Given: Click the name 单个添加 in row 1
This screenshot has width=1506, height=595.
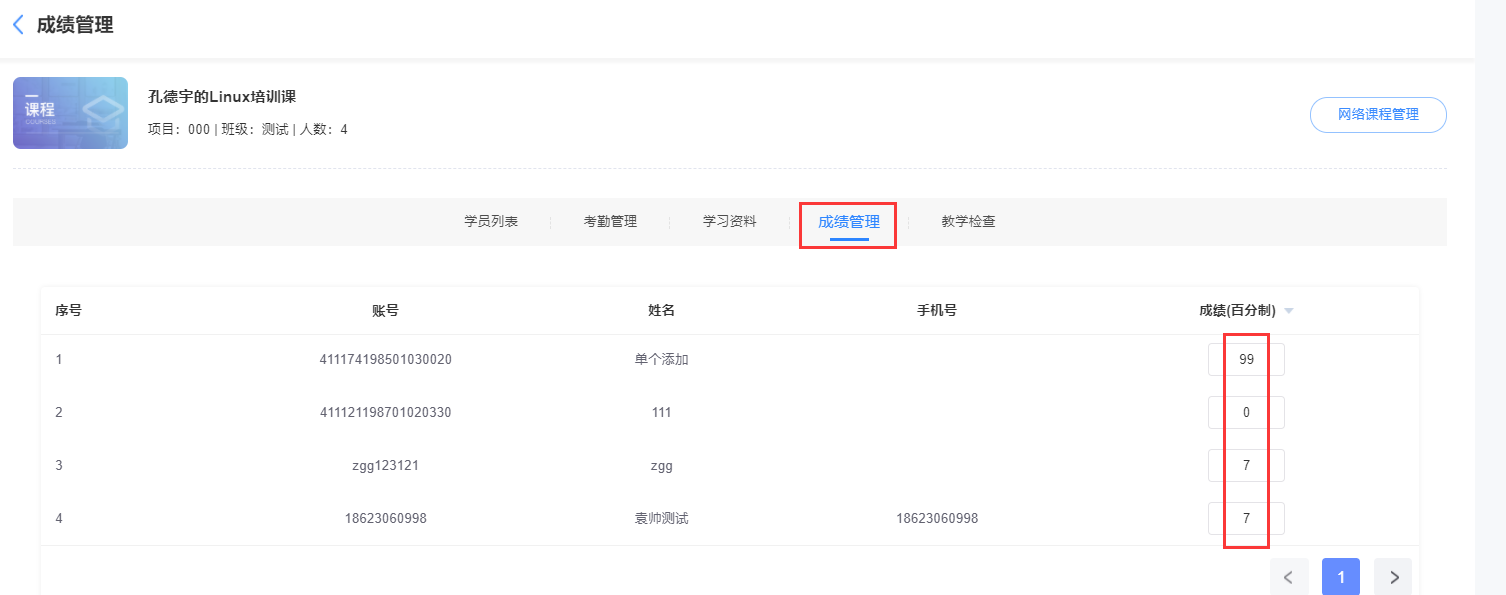Looking at the screenshot, I should 661,359.
